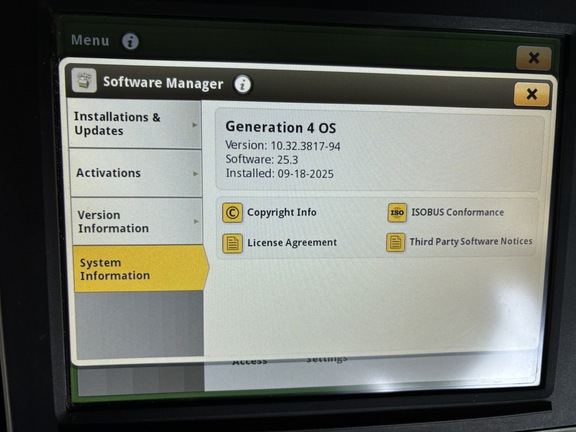Select the Version Information tab
576x432 pixels.
pyautogui.click(x=137, y=221)
